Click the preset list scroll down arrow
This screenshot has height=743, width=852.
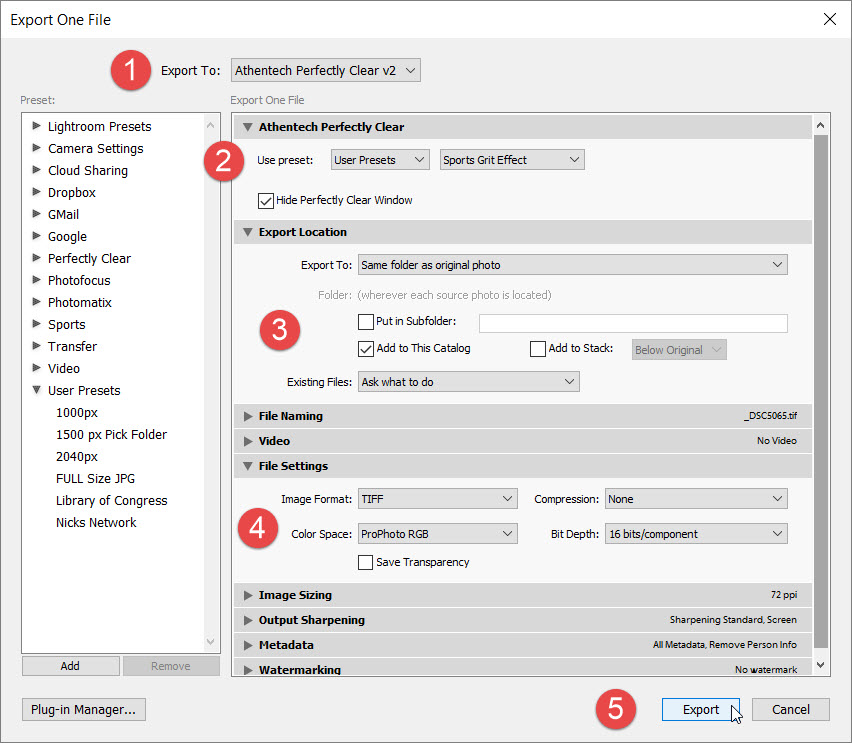[210, 642]
